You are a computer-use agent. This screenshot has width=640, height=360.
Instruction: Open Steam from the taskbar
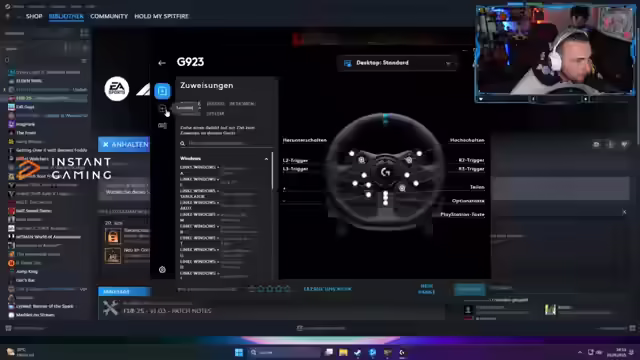pos(358,352)
